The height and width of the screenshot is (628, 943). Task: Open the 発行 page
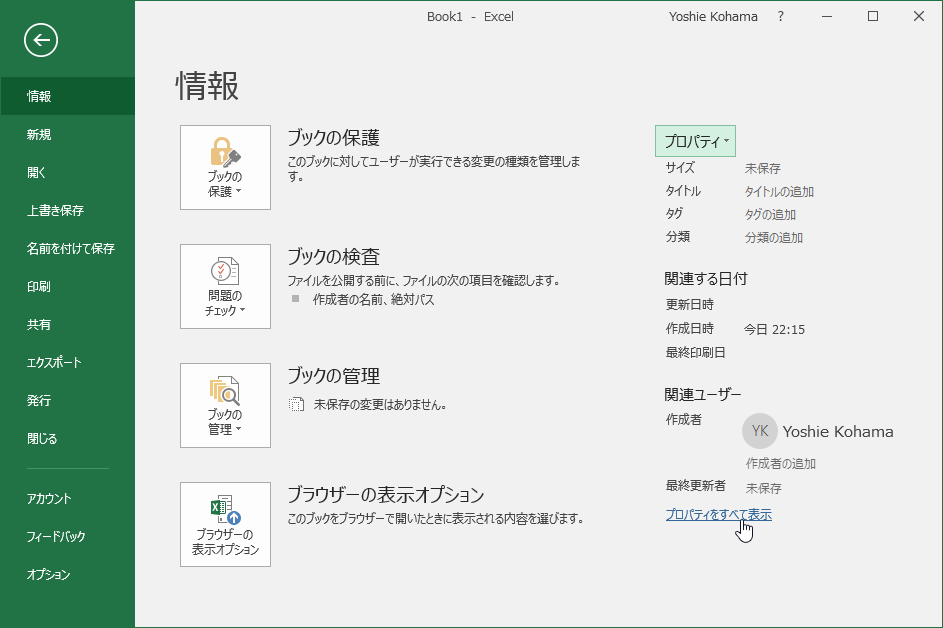67,400
